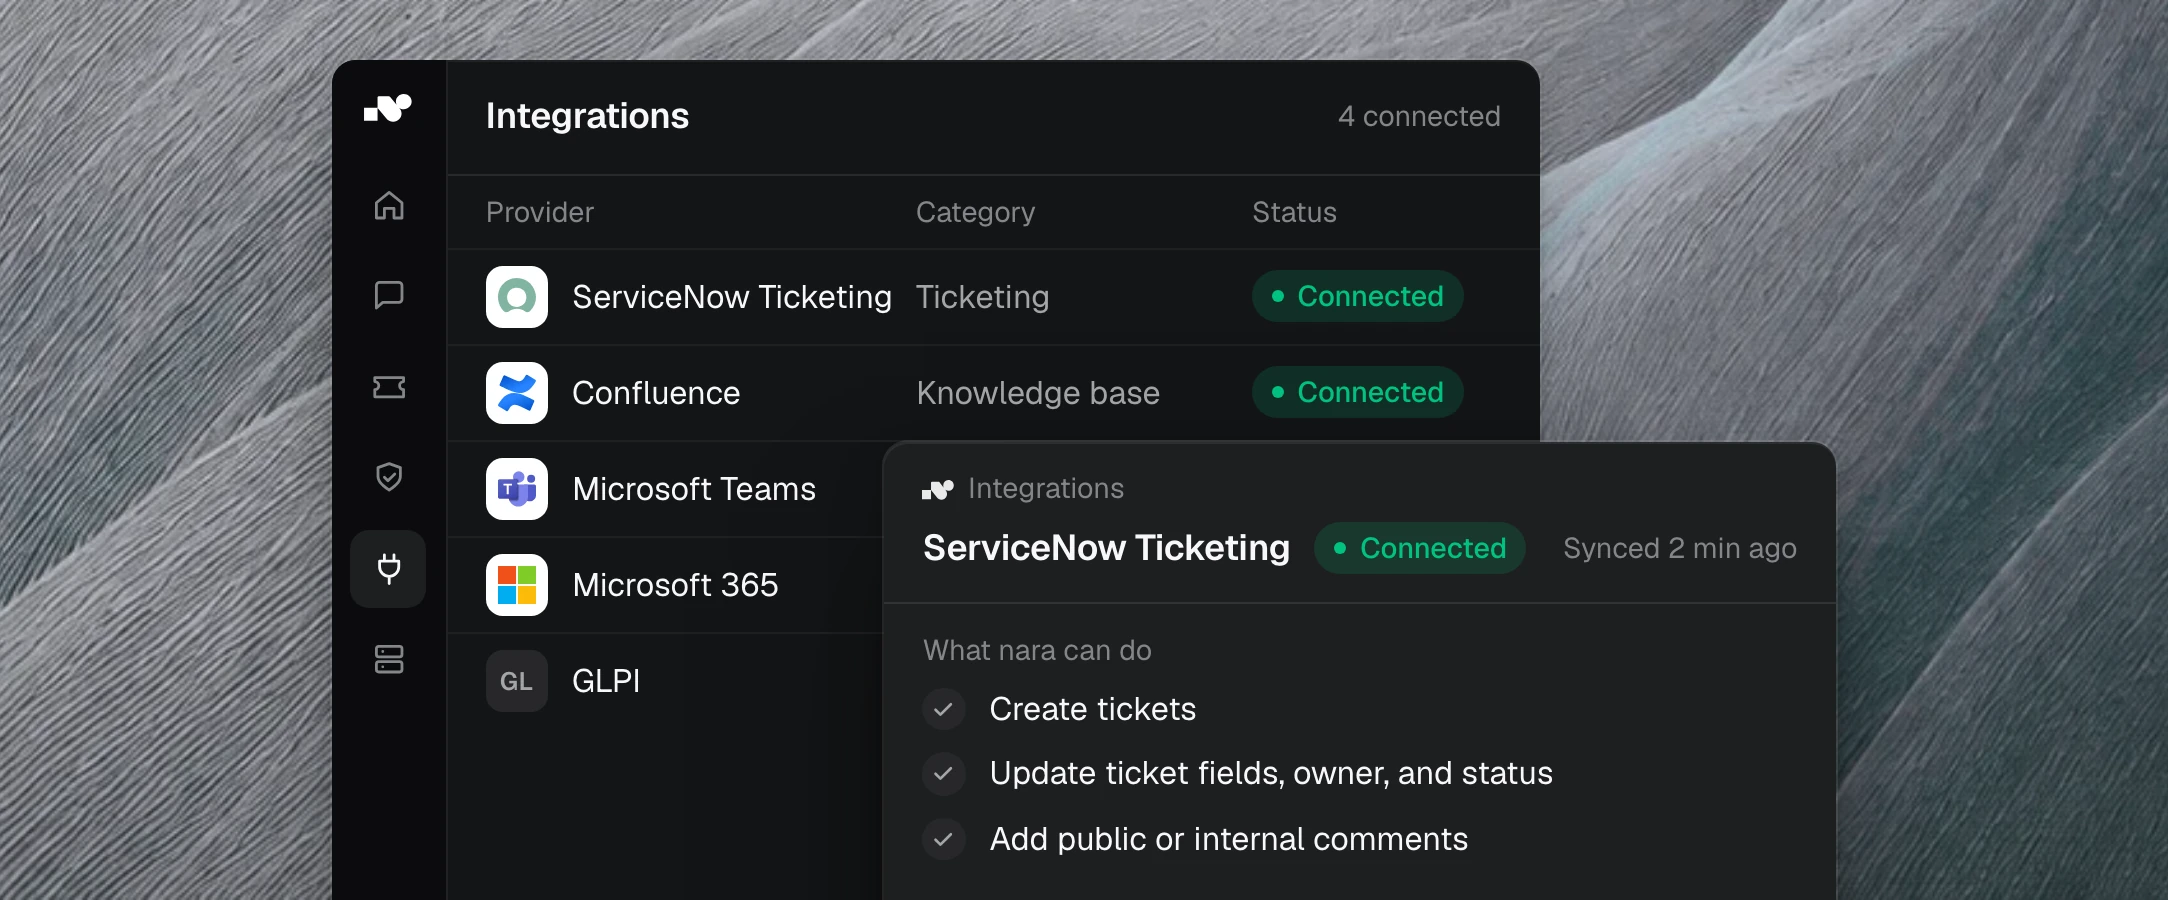Click the Update ticket fields, owner, and status text
This screenshot has height=900, width=2168.
coord(1271,773)
